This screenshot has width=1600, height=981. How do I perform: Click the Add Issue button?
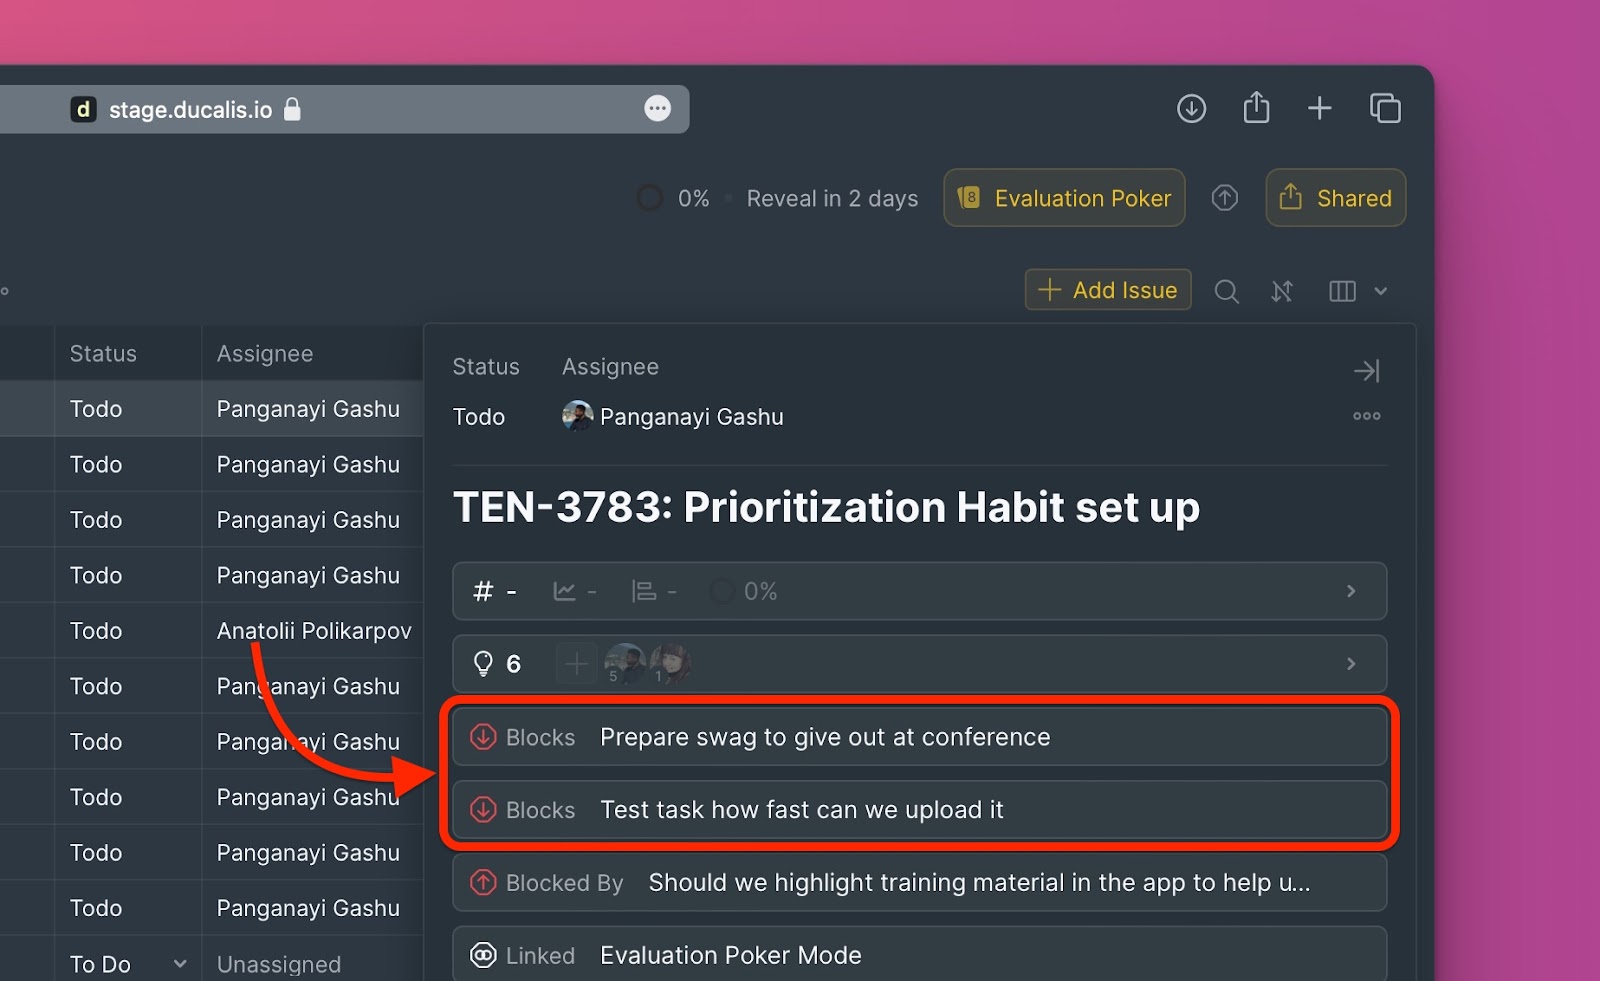pyautogui.click(x=1108, y=290)
